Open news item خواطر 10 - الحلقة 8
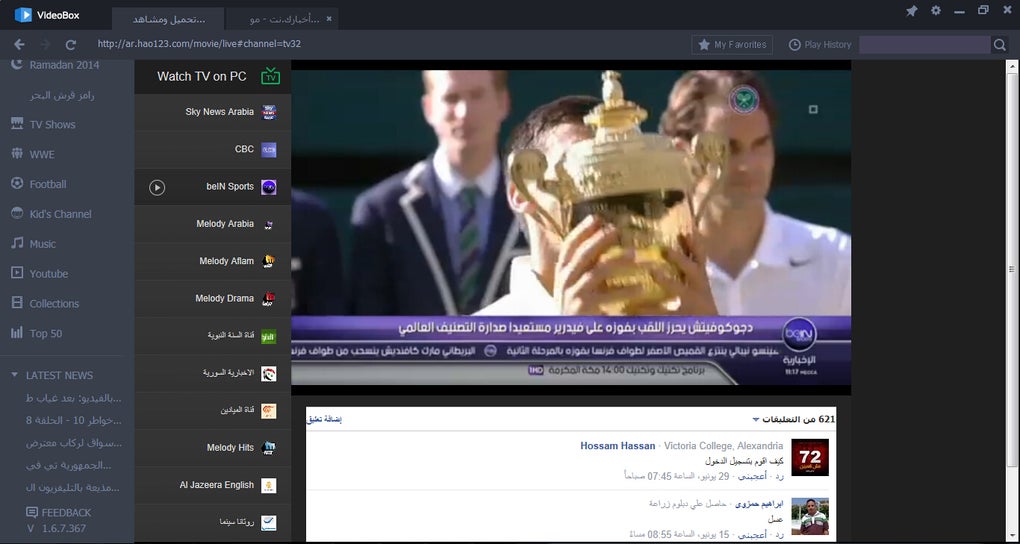 pyautogui.click(x=74, y=420)
